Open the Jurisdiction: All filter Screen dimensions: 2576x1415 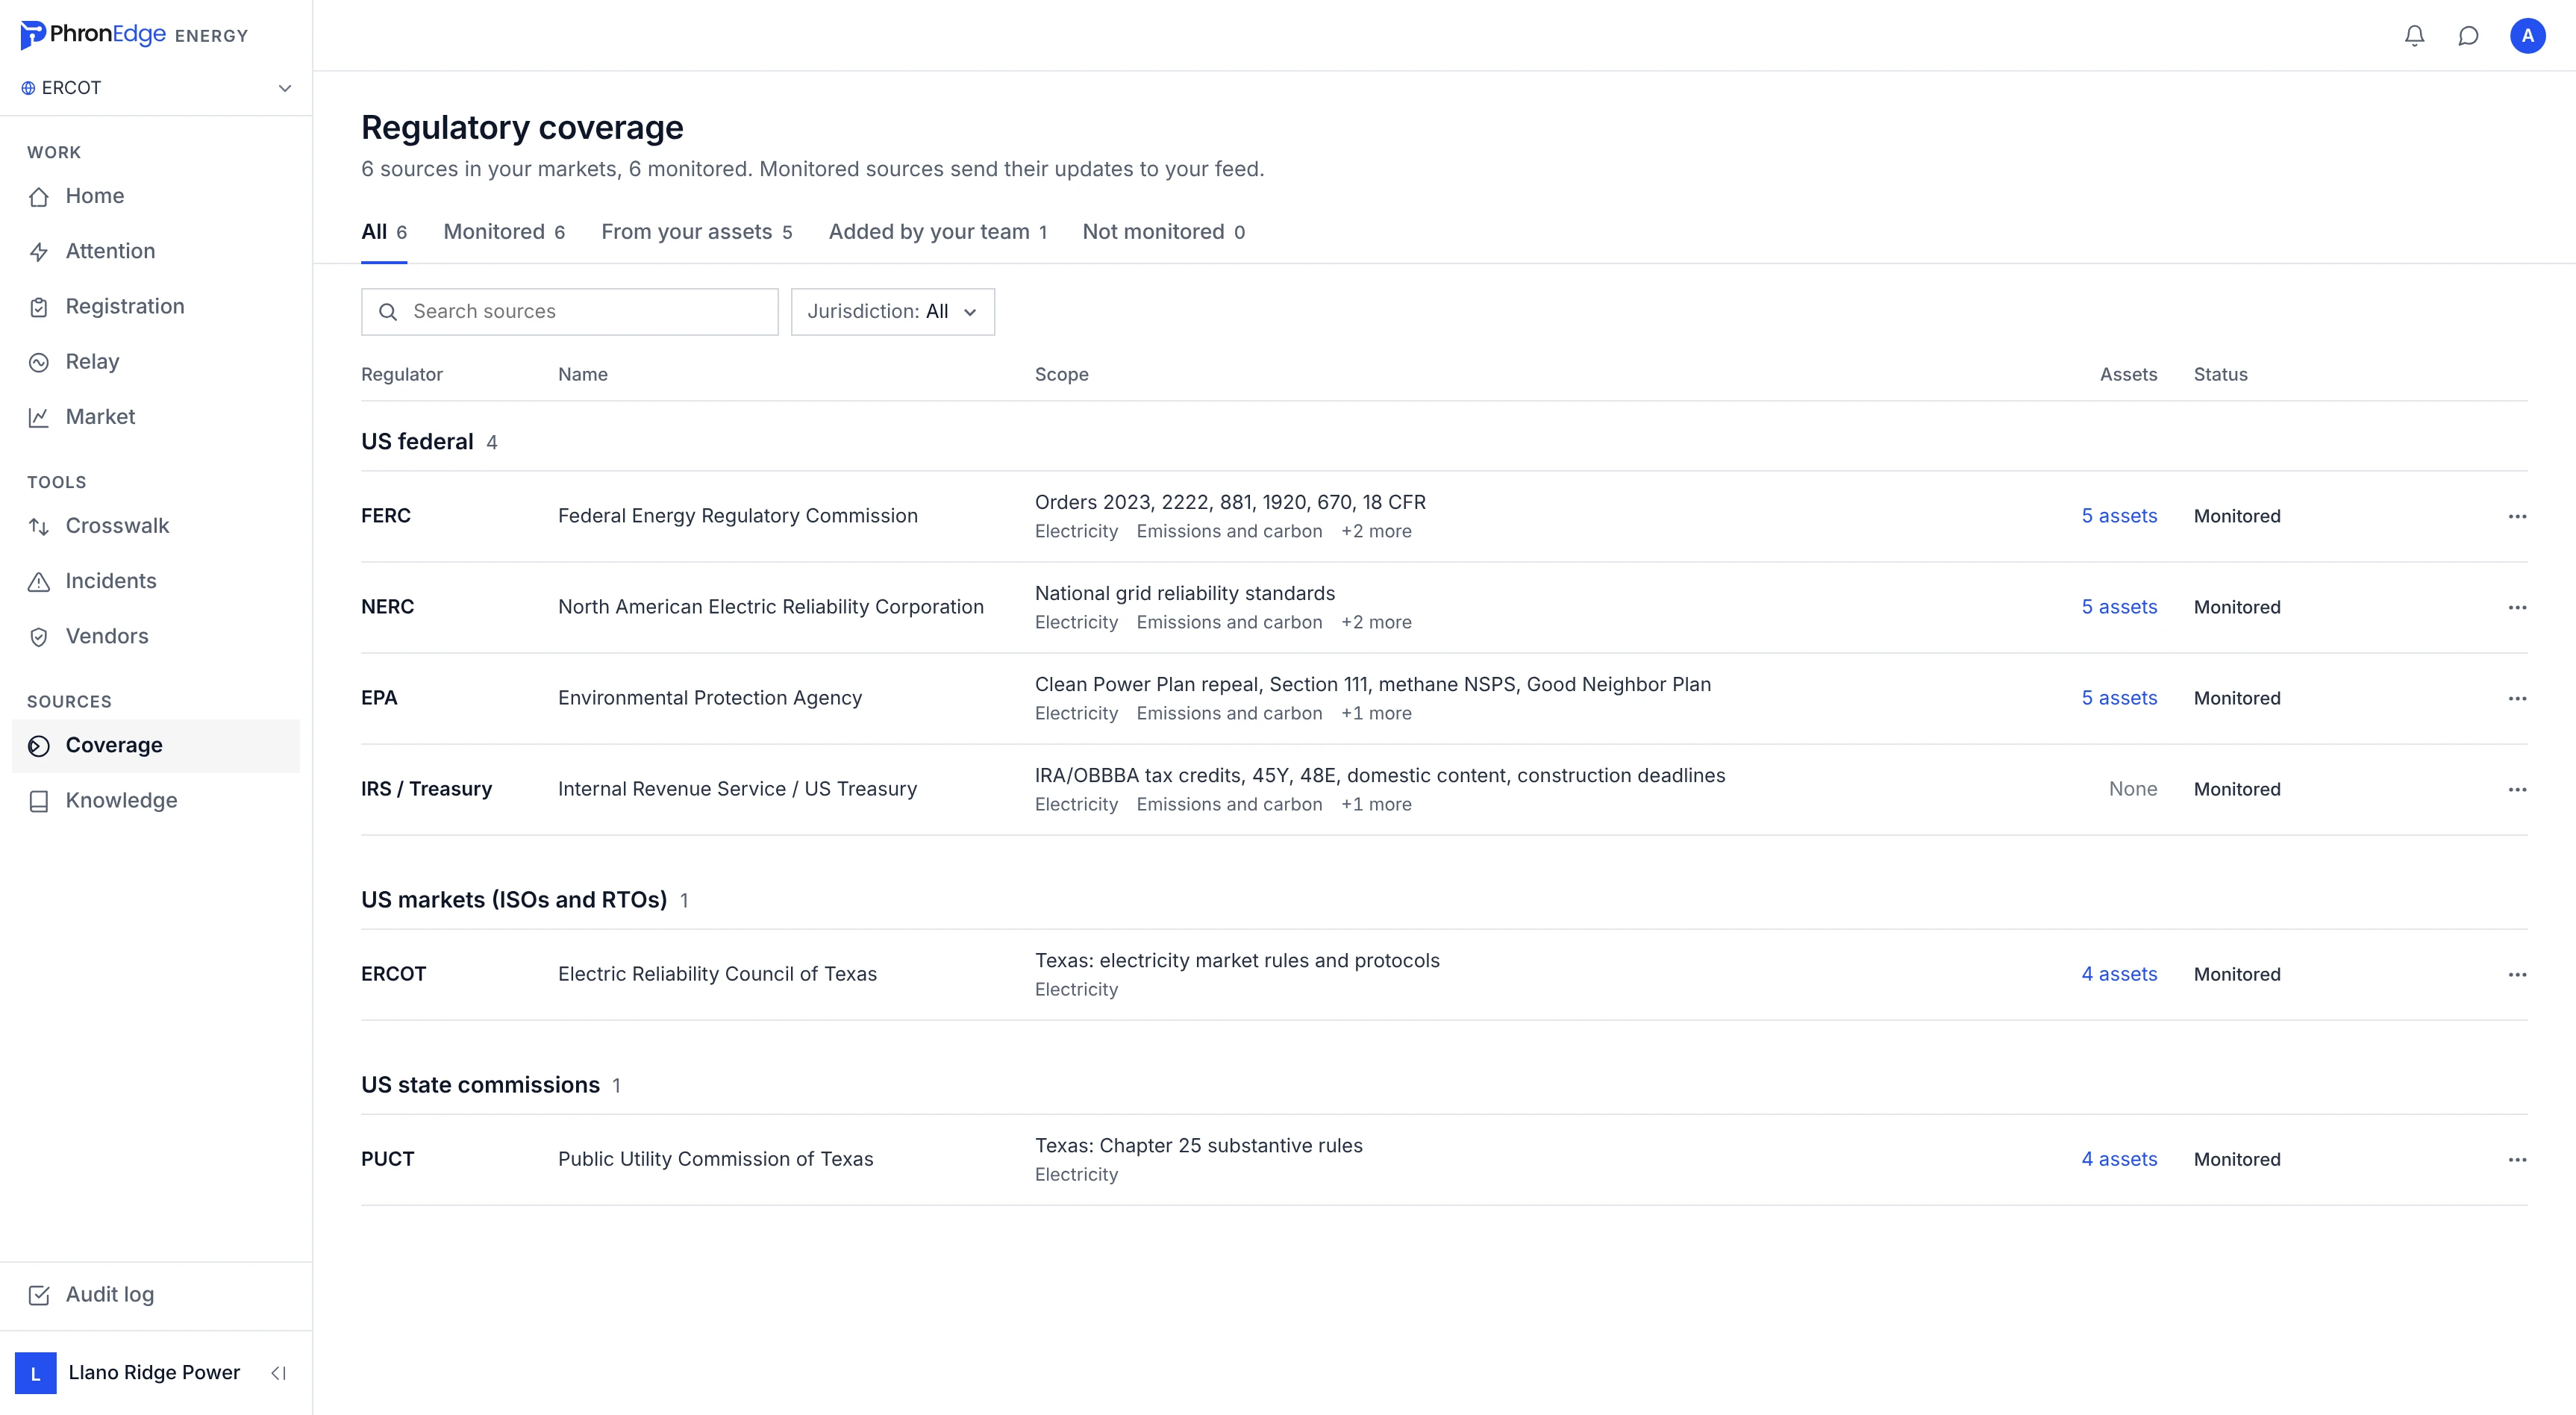tap(892, 312)
